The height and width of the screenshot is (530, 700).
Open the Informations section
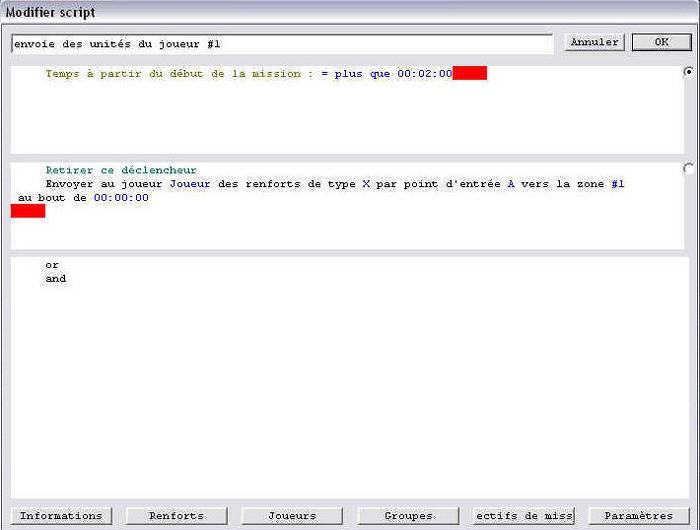click(61, 516)
